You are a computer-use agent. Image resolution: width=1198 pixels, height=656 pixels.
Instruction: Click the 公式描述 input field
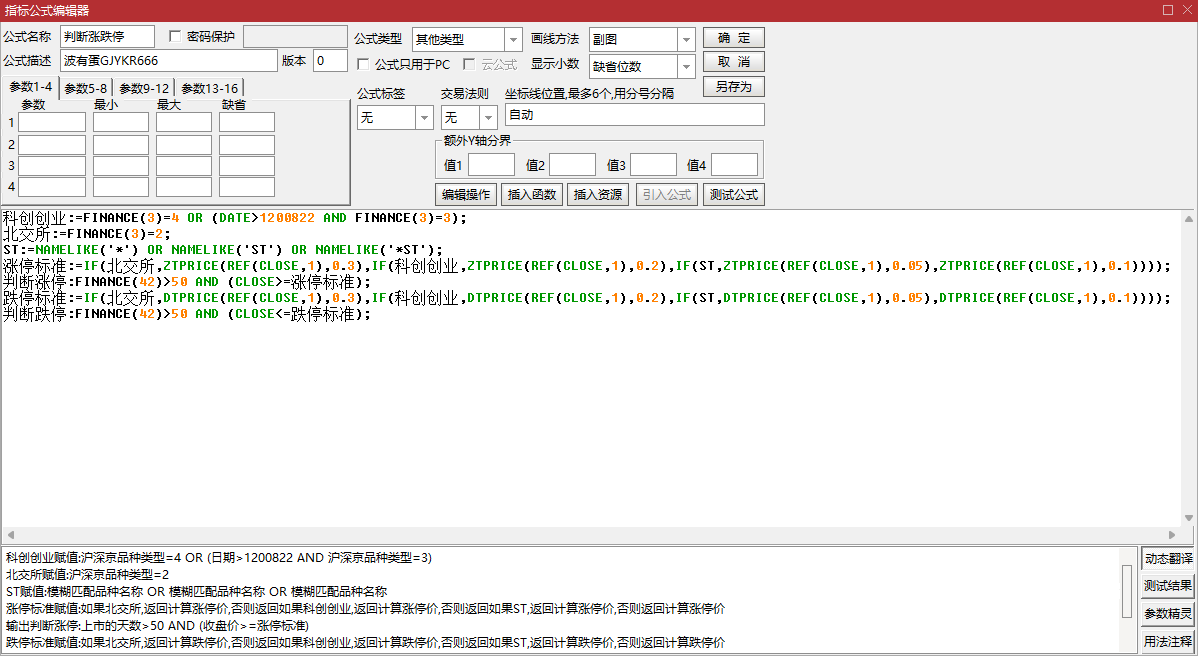[x=169, y=60]
